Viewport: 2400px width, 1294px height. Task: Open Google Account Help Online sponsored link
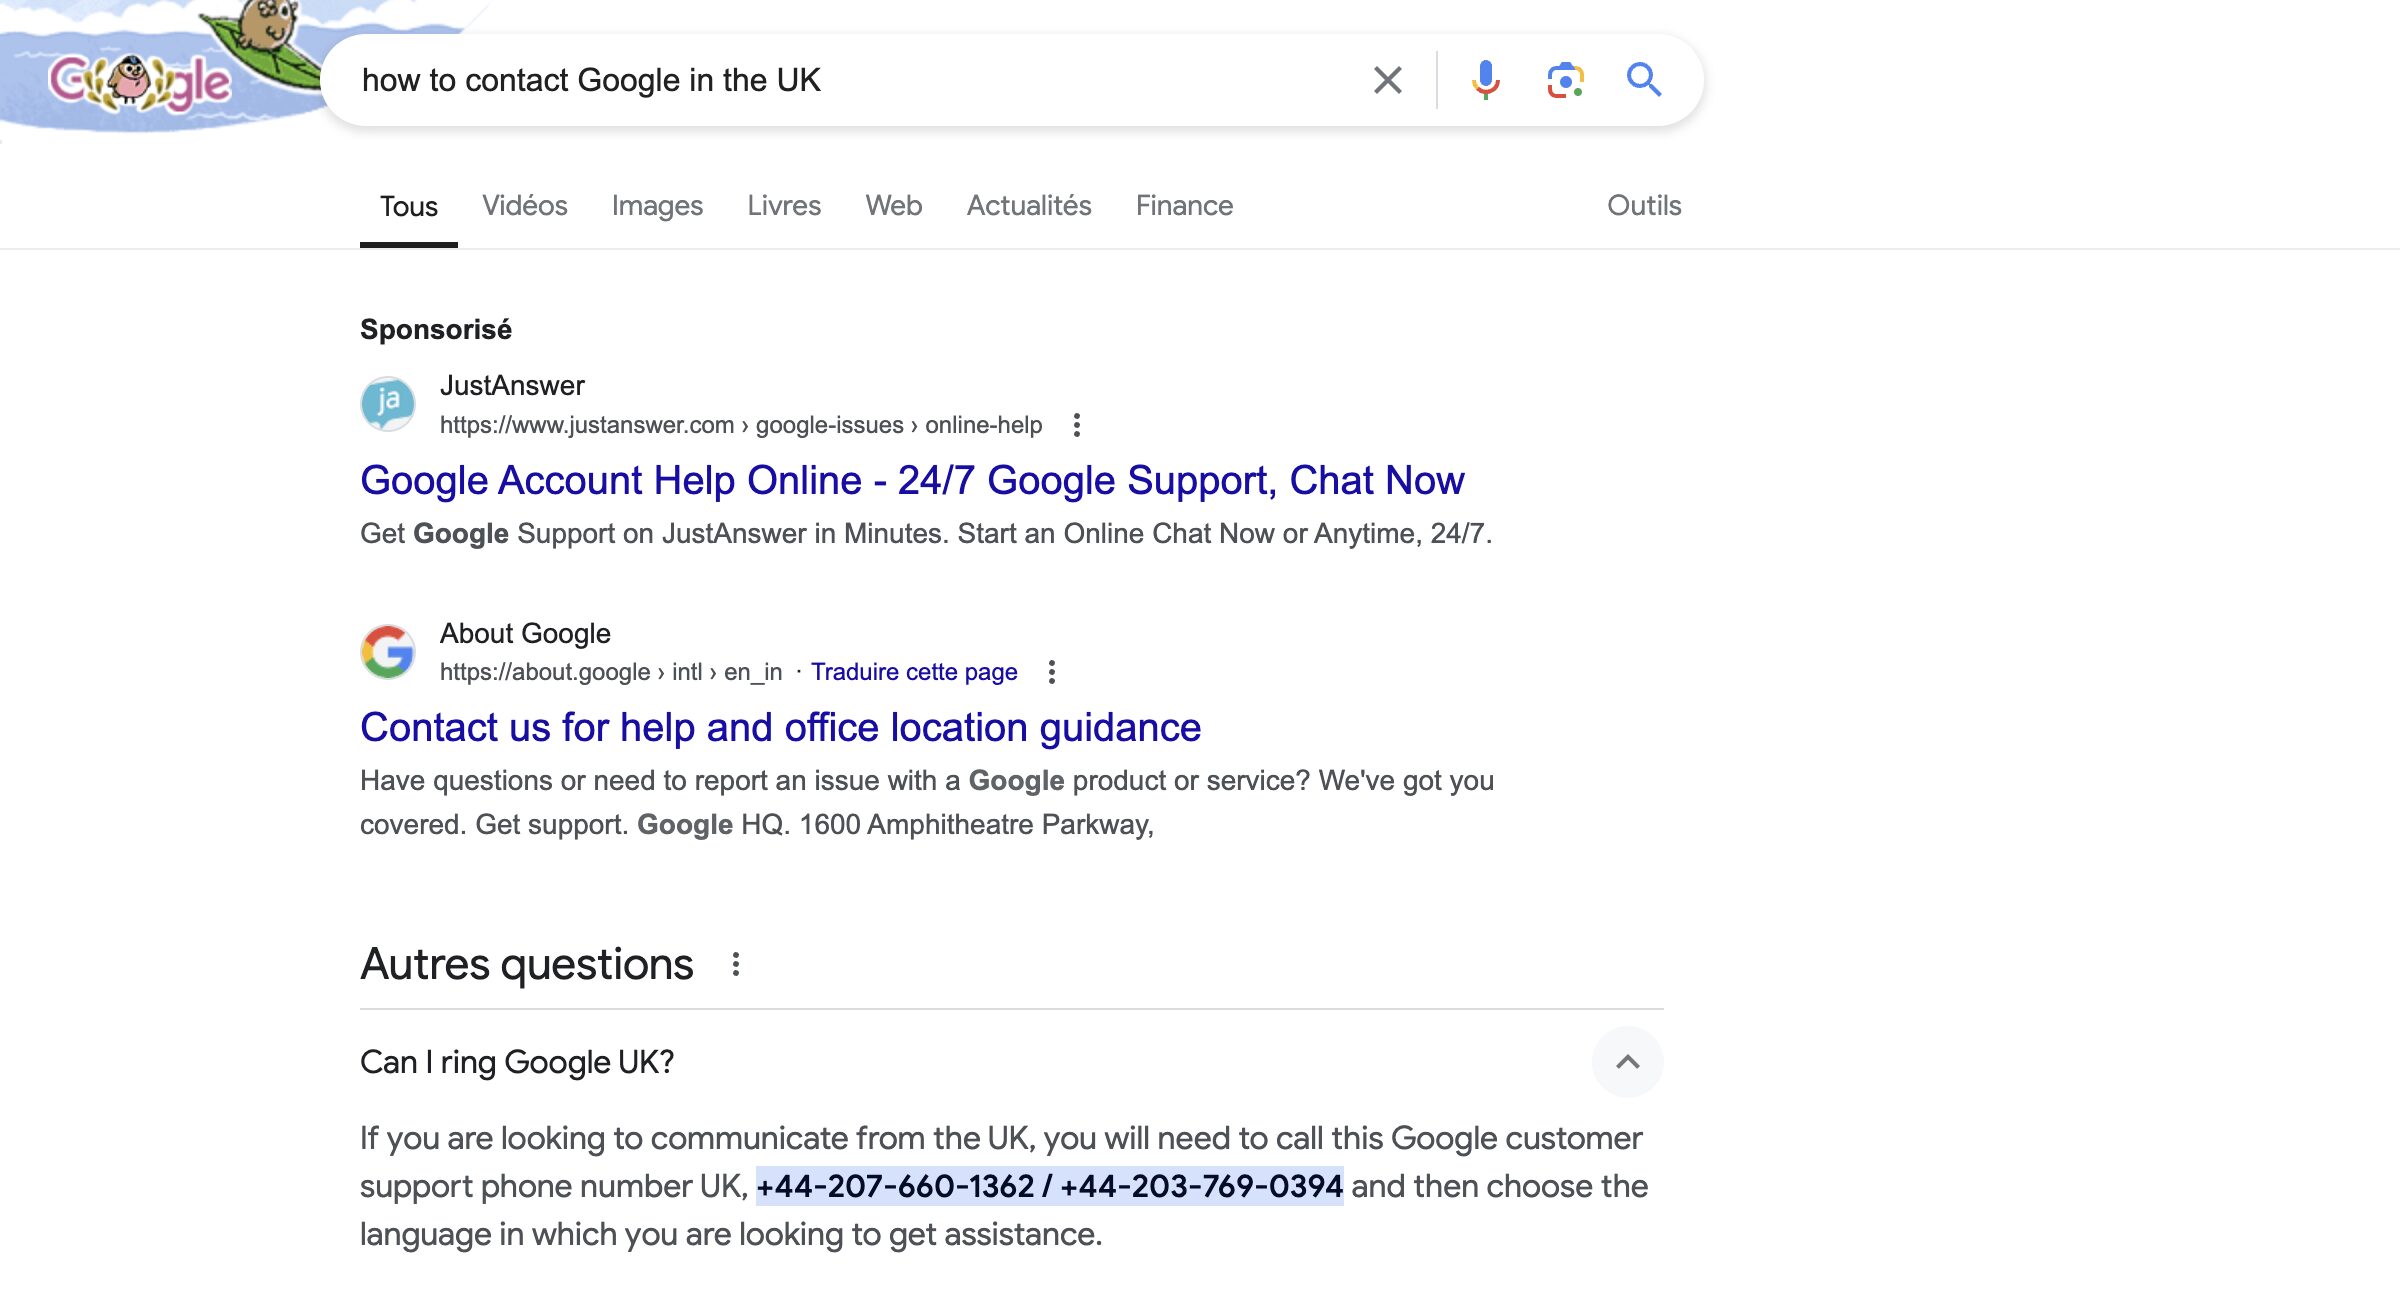point(912,481)
